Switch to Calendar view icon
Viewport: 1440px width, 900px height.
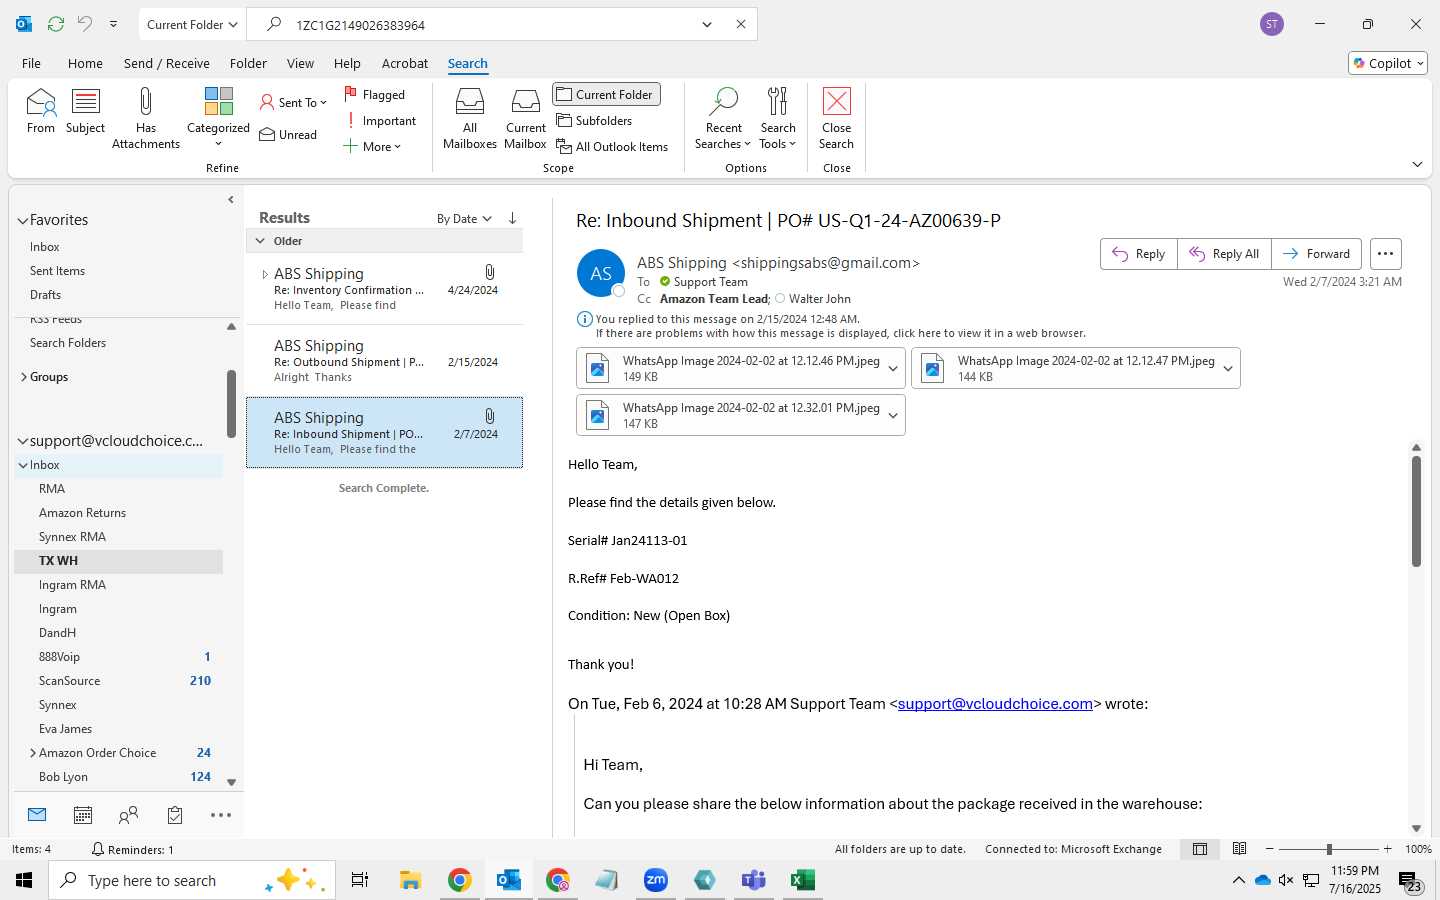[x=83, y=815]
